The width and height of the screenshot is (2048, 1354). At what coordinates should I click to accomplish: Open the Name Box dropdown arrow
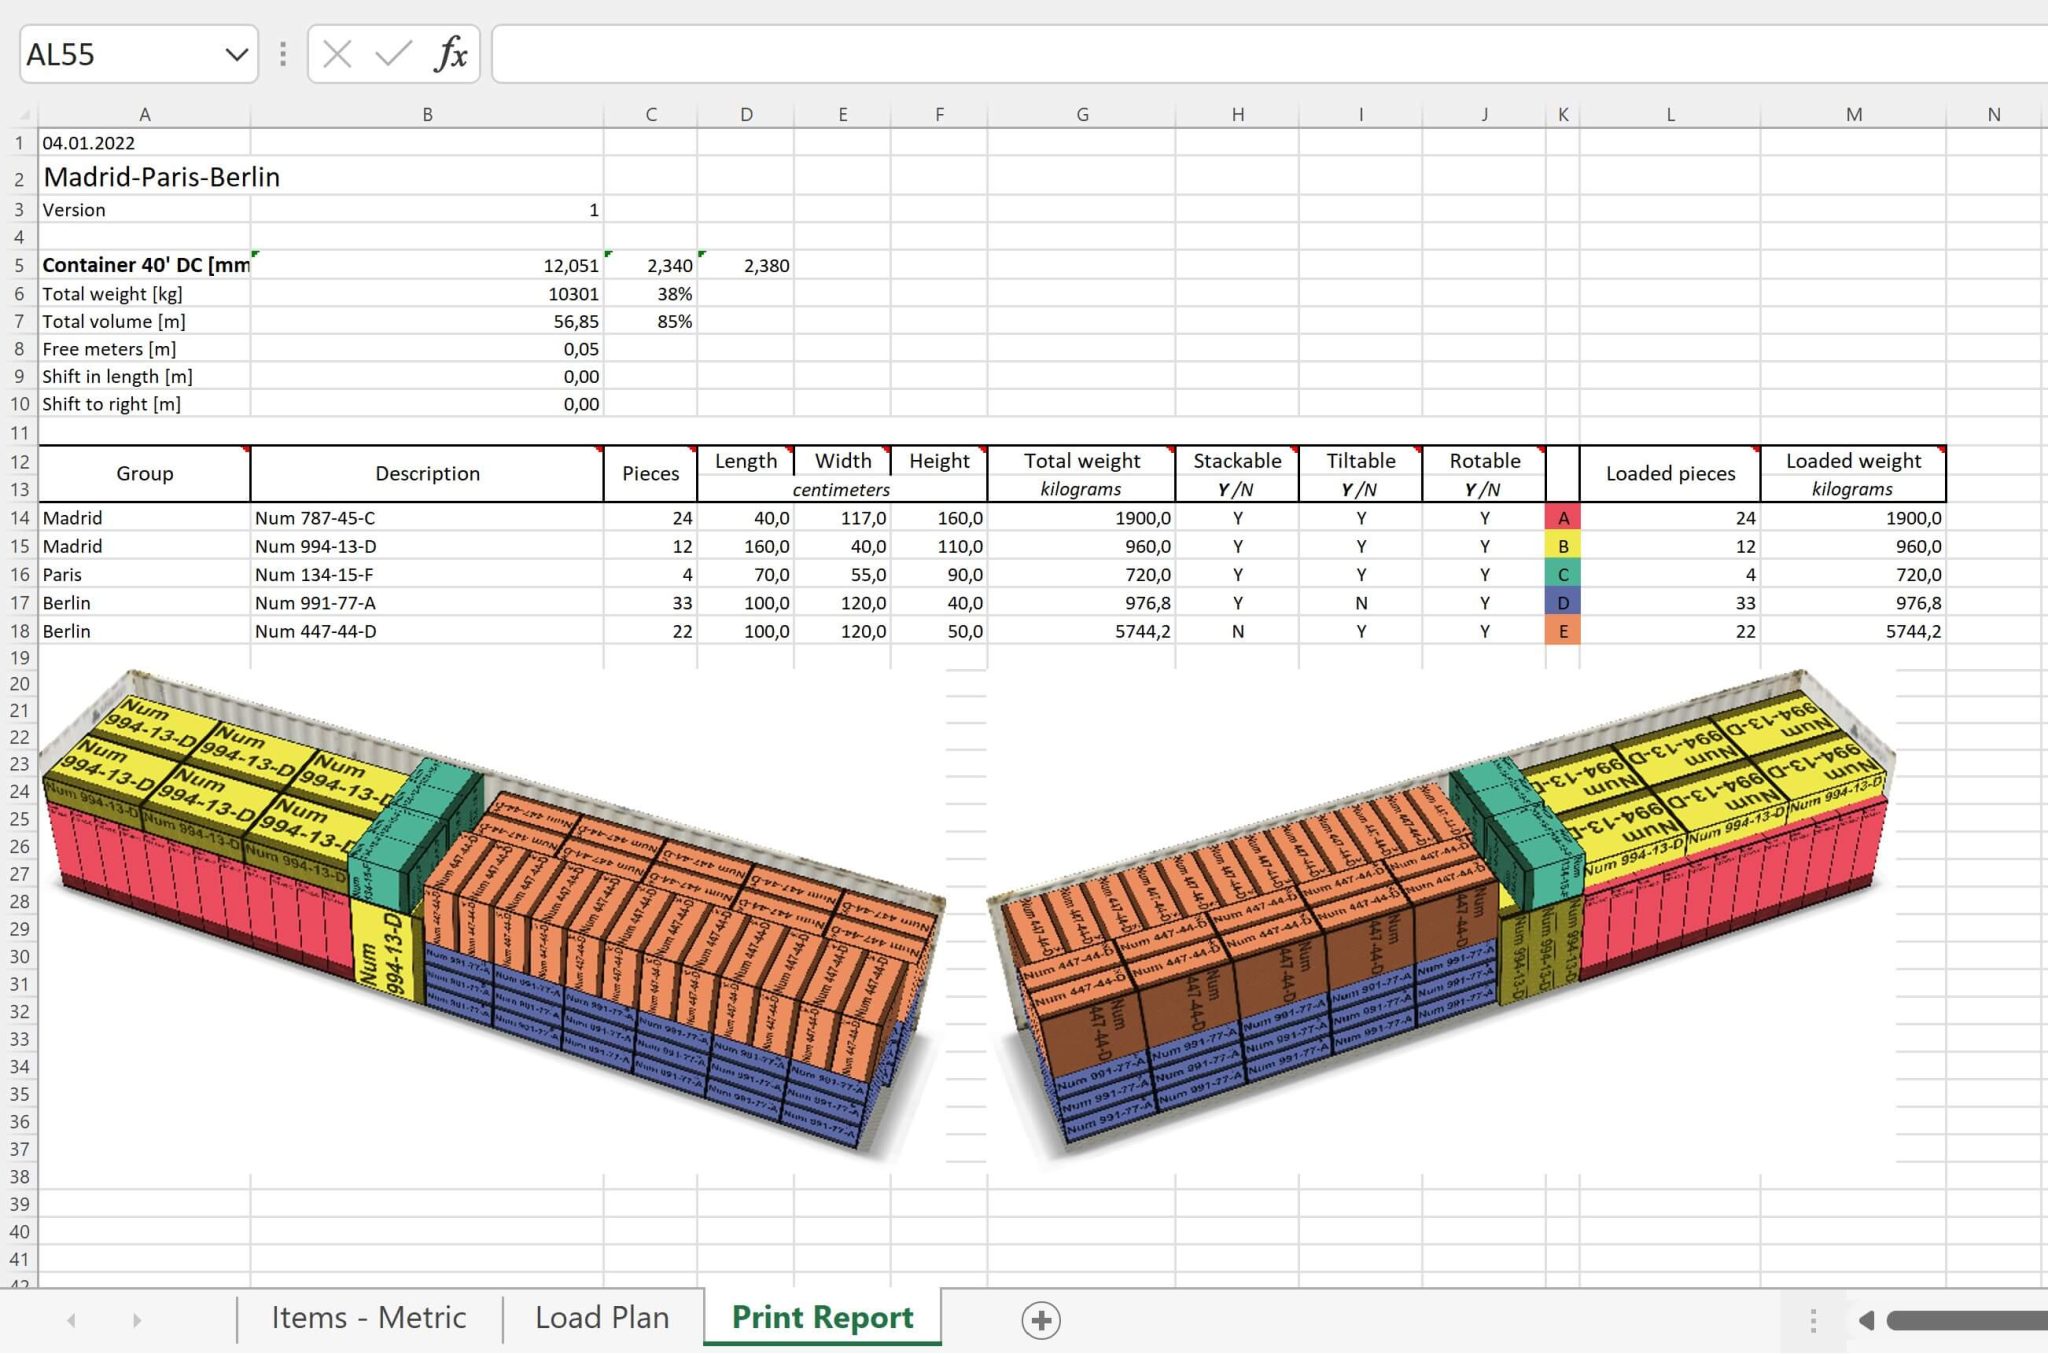coord(237,55)
